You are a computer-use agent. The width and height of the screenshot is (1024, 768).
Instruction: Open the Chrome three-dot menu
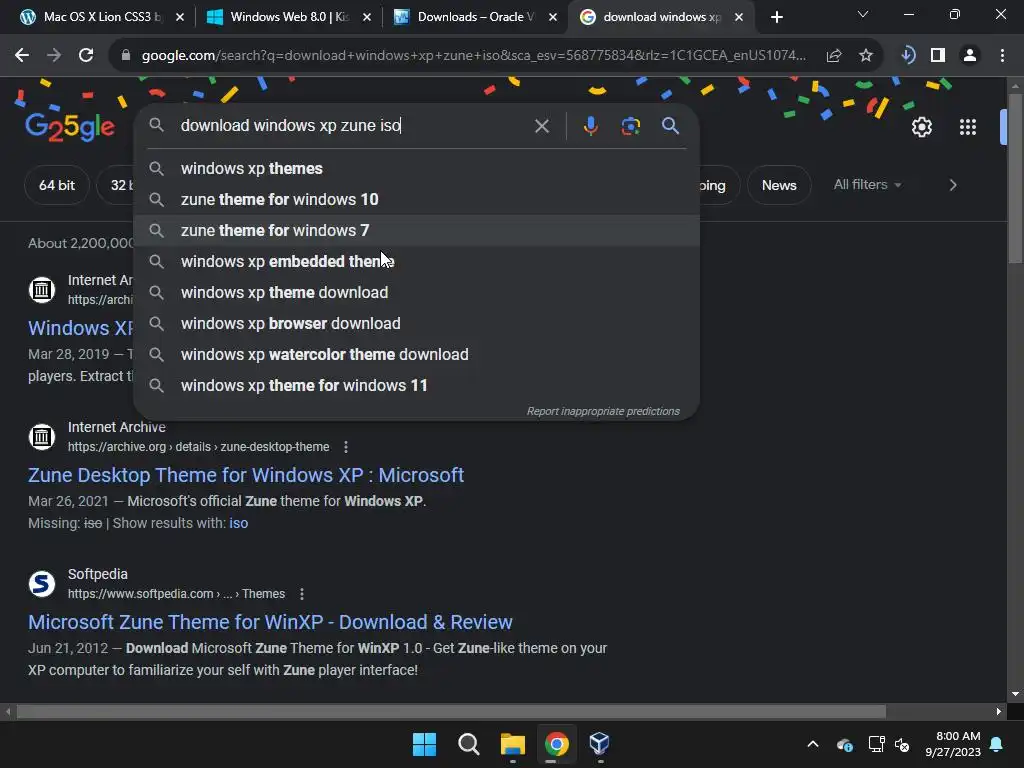1002,56
